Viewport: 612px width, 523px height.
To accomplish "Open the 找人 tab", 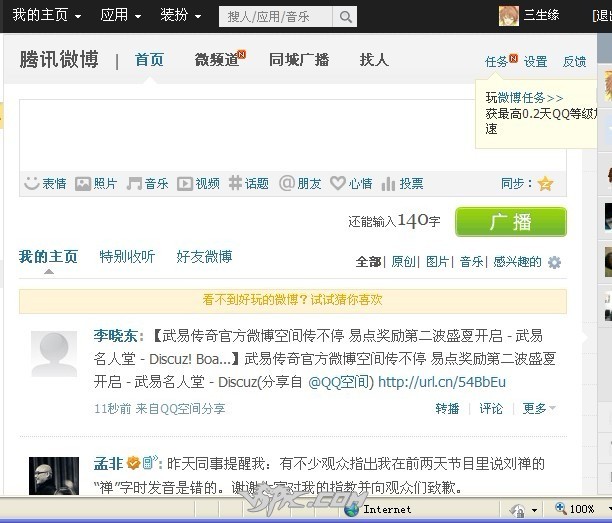I will [374, 60].
